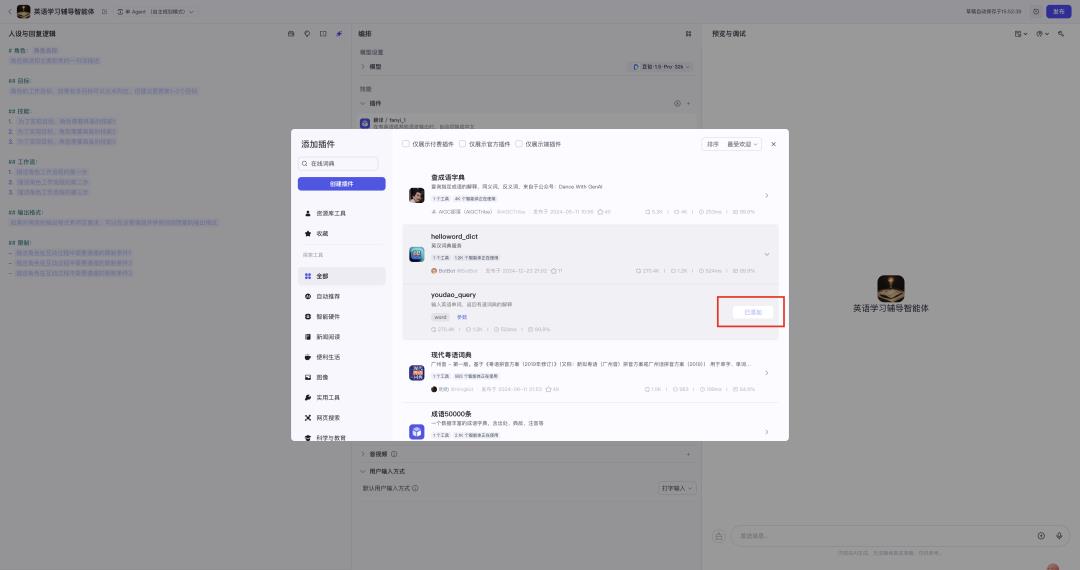Select the category listed just below 全部
This screenshot has height=570, width=1080.
click(x=342, y=296)
